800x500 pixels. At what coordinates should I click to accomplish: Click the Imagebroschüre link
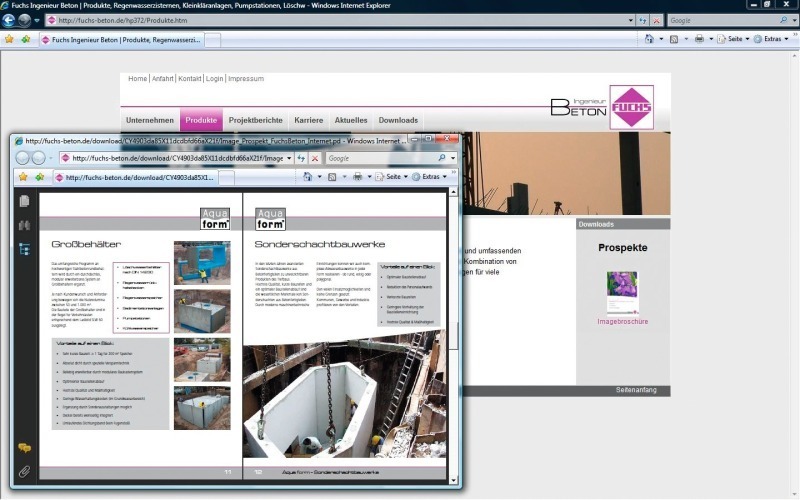pos(622,322)
